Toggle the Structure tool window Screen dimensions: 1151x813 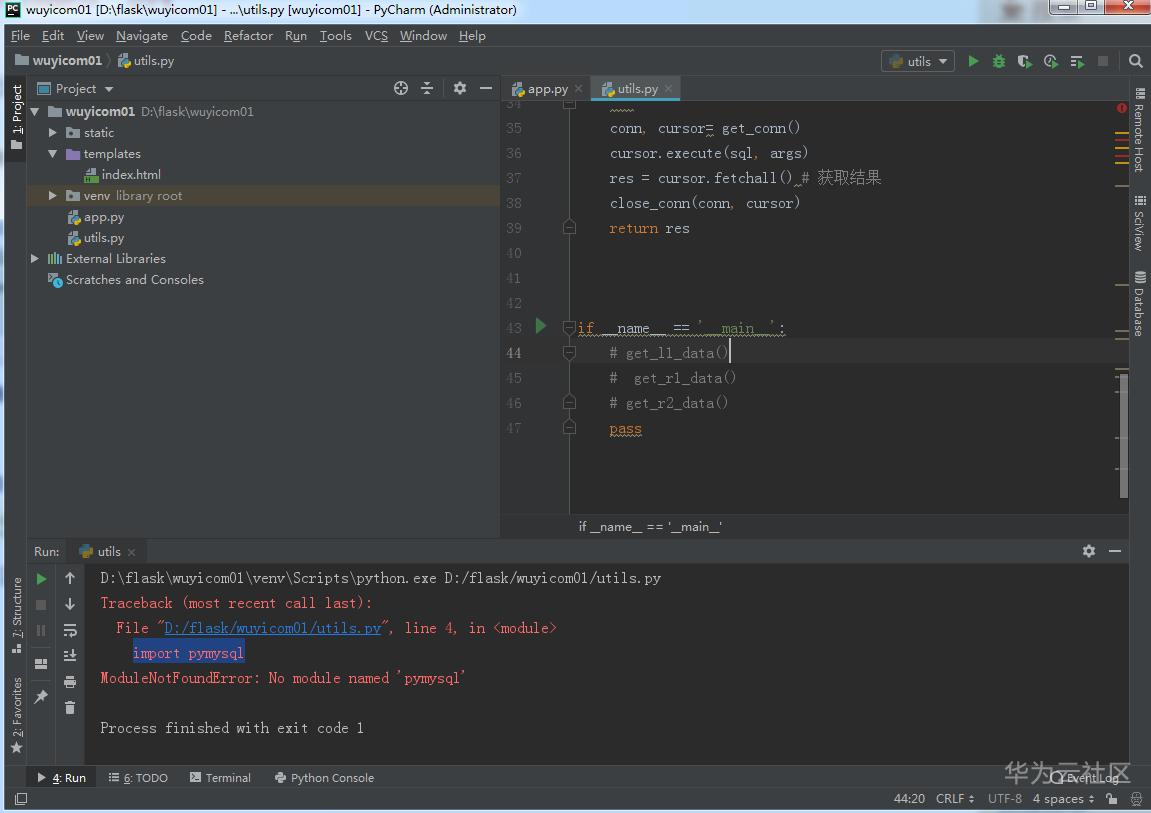point(16,612)
